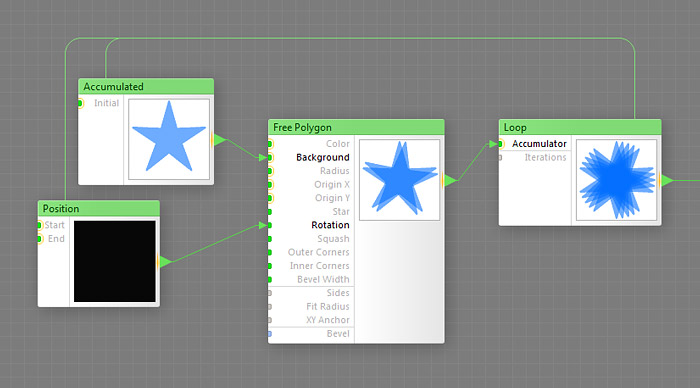
Task: Select the Sides parameter port
Action: 270,293
